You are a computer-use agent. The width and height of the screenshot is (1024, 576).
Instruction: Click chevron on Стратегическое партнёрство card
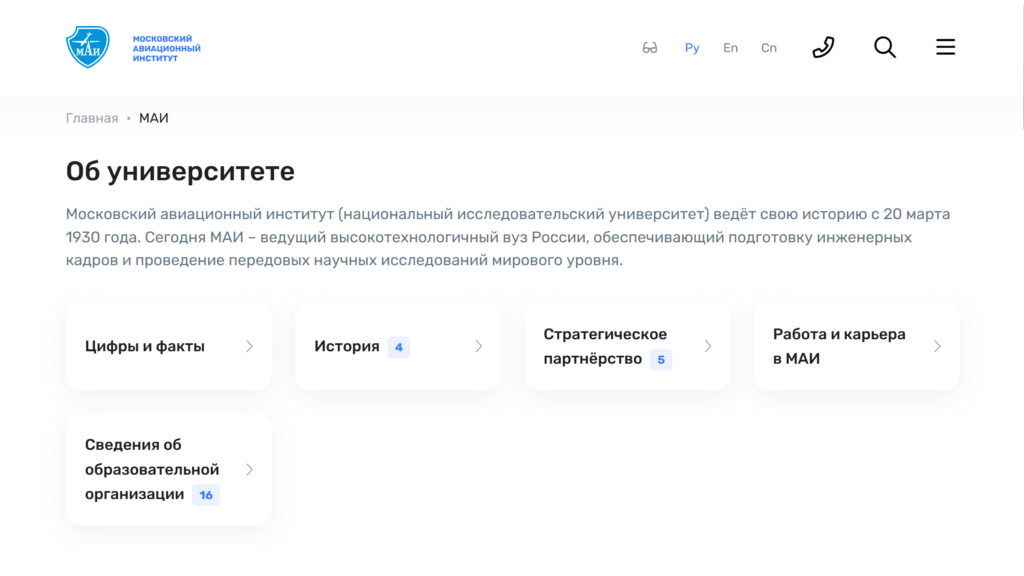pyautogui.click(x=708, y=346)
